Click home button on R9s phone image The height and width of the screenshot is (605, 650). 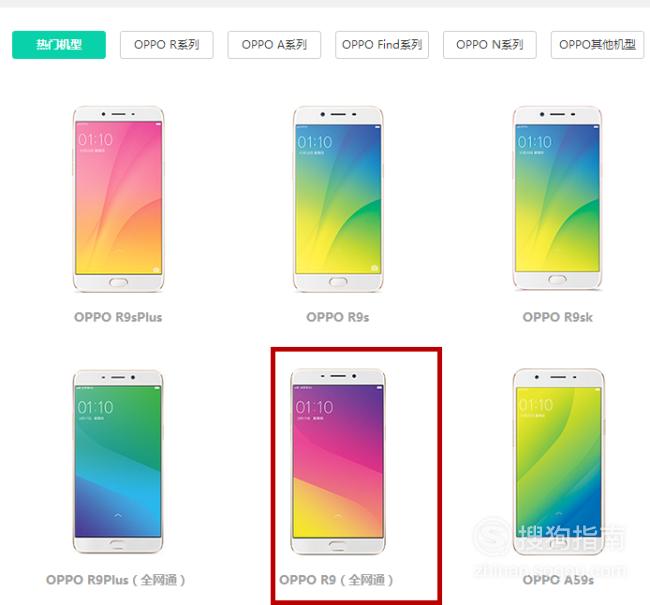[338, 282]
